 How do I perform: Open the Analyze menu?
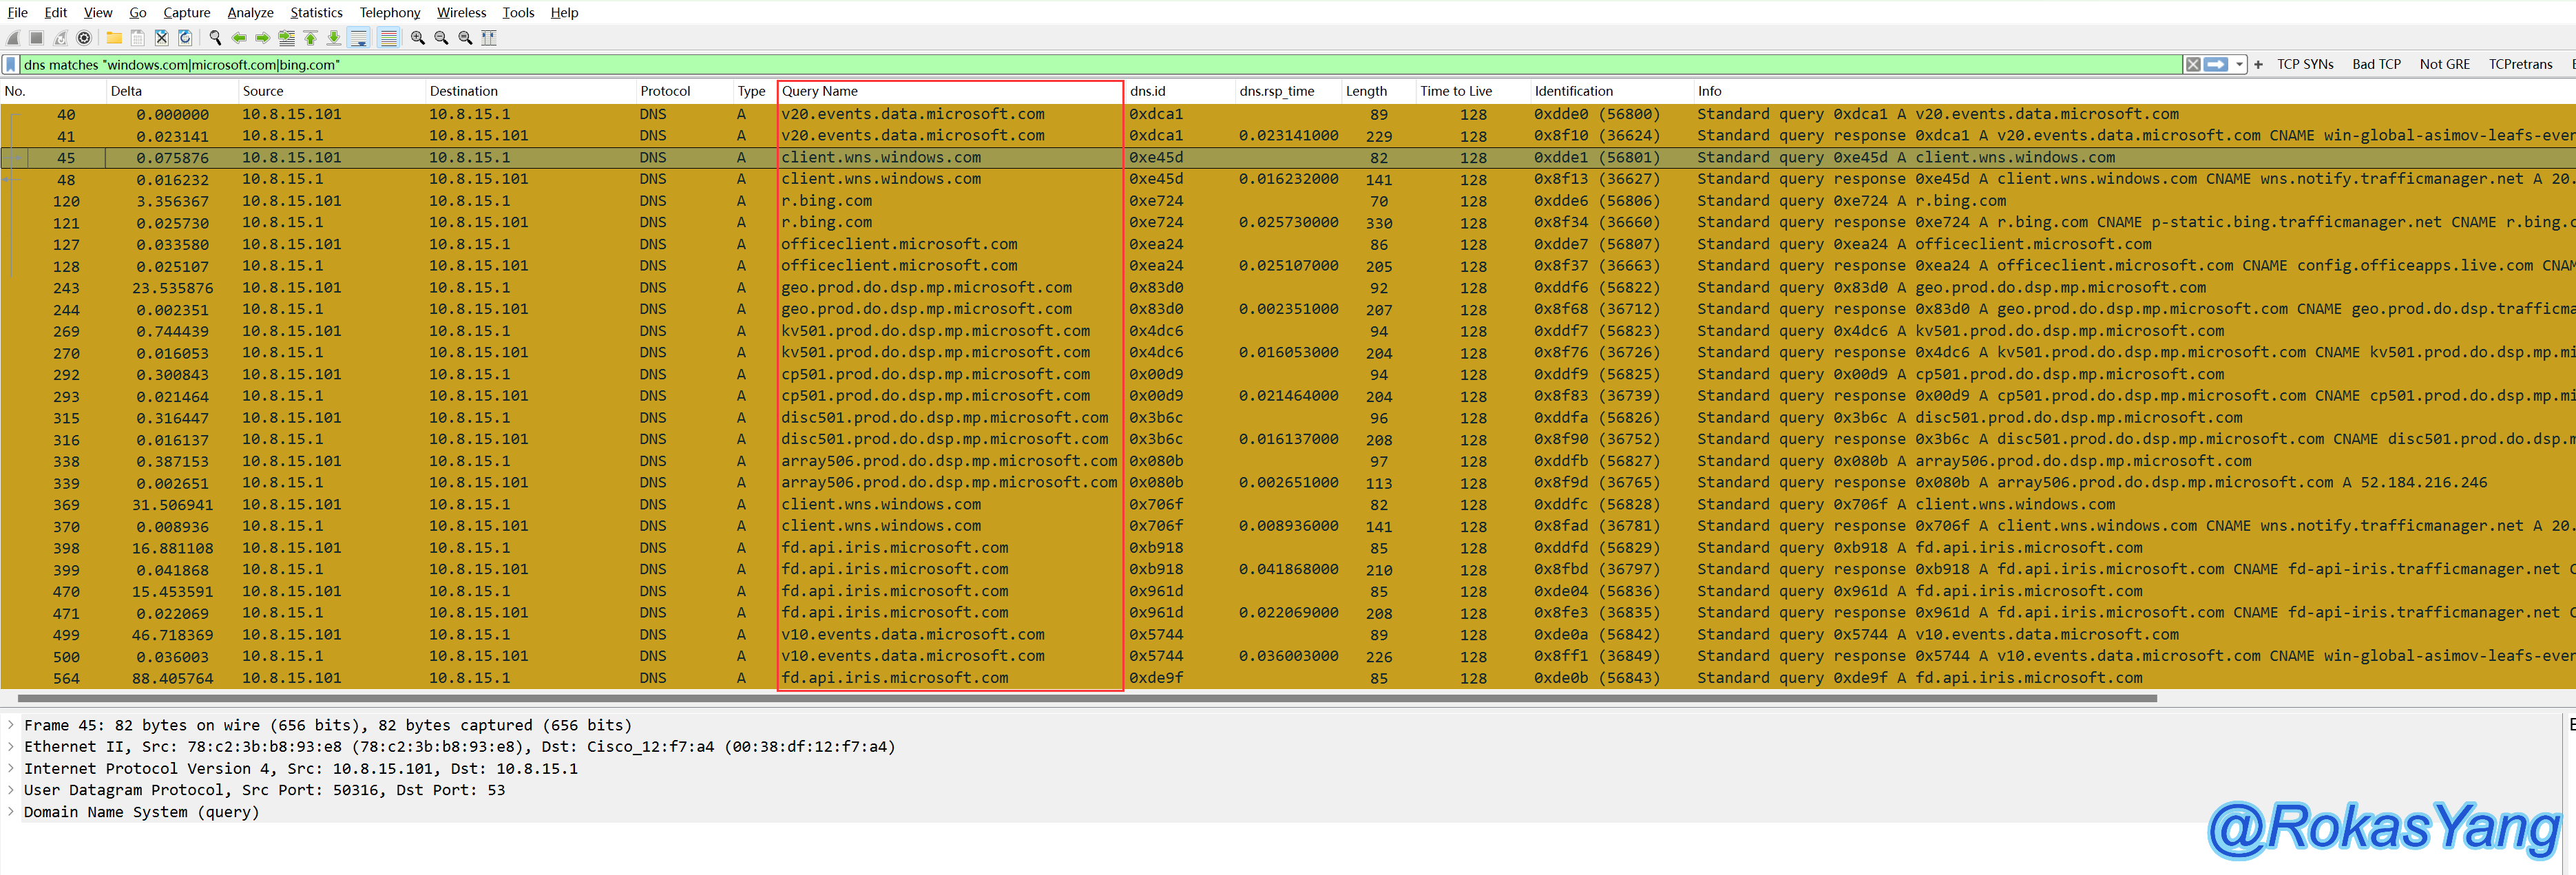pyautogui.click(x=250, y=13)
